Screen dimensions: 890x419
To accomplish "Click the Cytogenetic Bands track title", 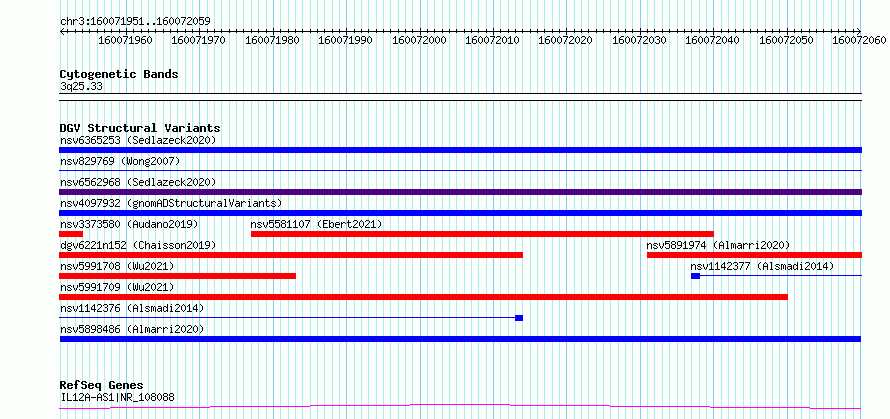I will 119,74.
